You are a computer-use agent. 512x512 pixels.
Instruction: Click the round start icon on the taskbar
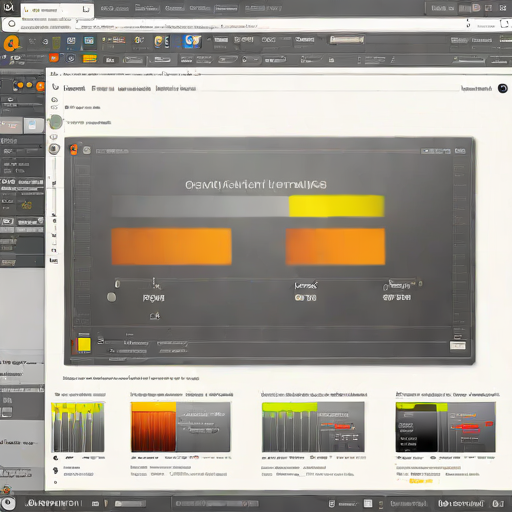pos(8,503)
